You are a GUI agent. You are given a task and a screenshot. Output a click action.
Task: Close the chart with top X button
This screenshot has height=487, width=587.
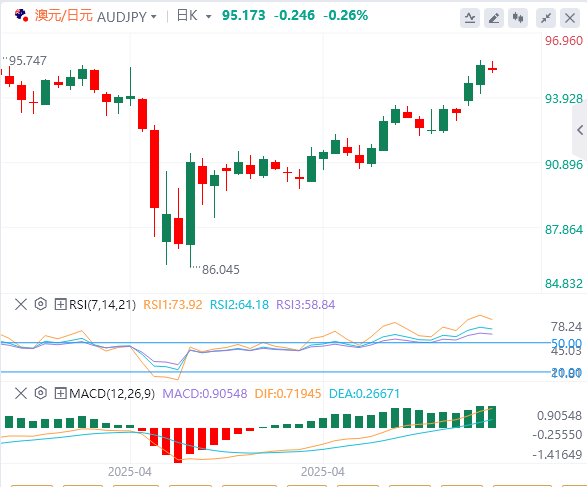tap(570, 18)
